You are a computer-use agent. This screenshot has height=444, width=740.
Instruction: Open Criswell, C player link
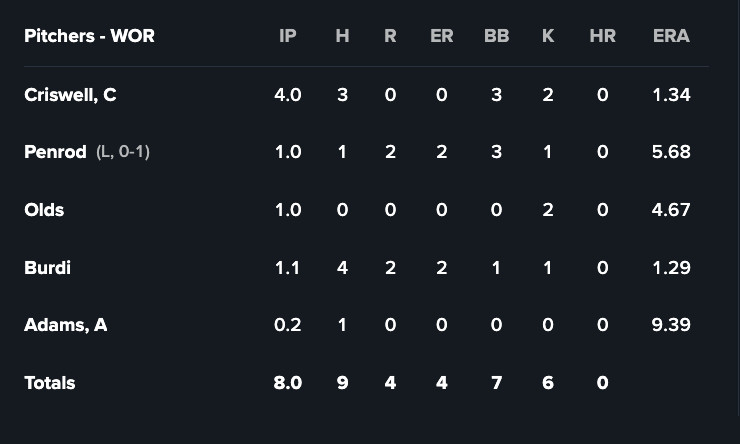pos(70,95)
